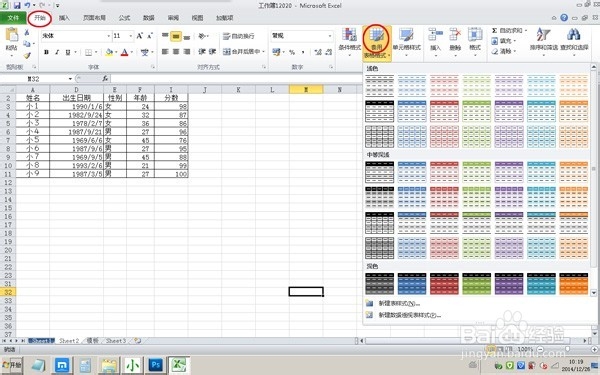Click the Format Painter brush icon

click(27, 55)
